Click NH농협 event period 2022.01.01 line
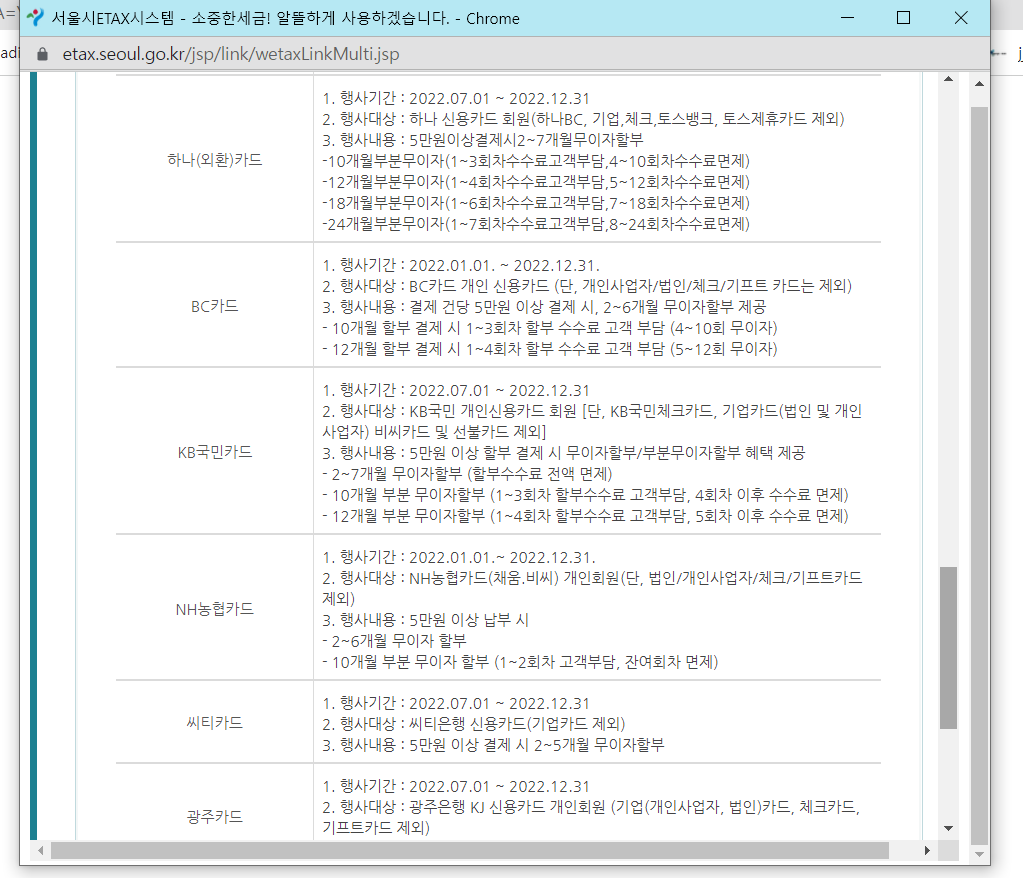 click(x=459, y=558)
